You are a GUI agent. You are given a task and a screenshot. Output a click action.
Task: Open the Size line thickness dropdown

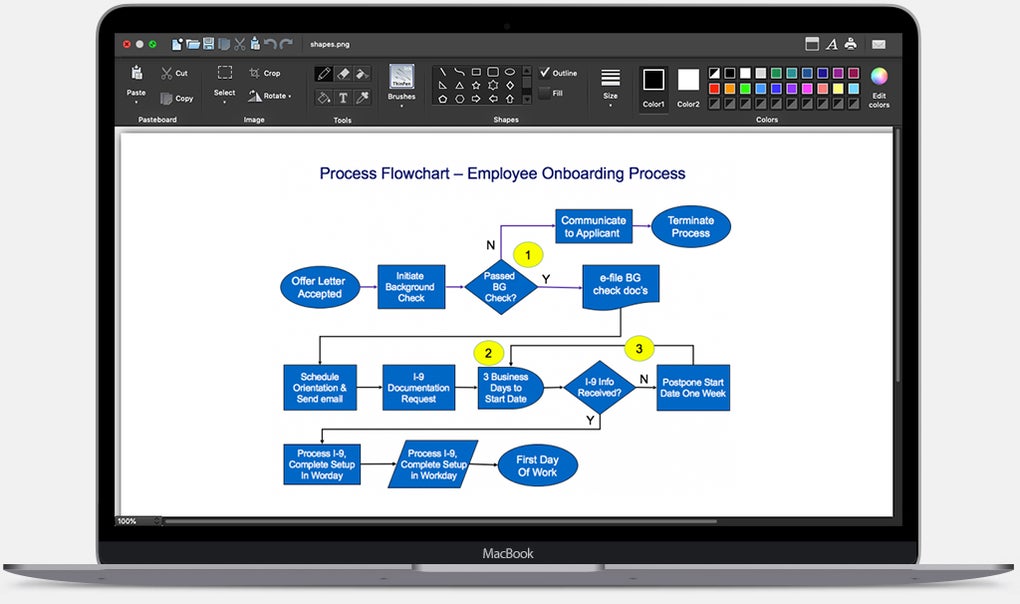pos(610,98)
